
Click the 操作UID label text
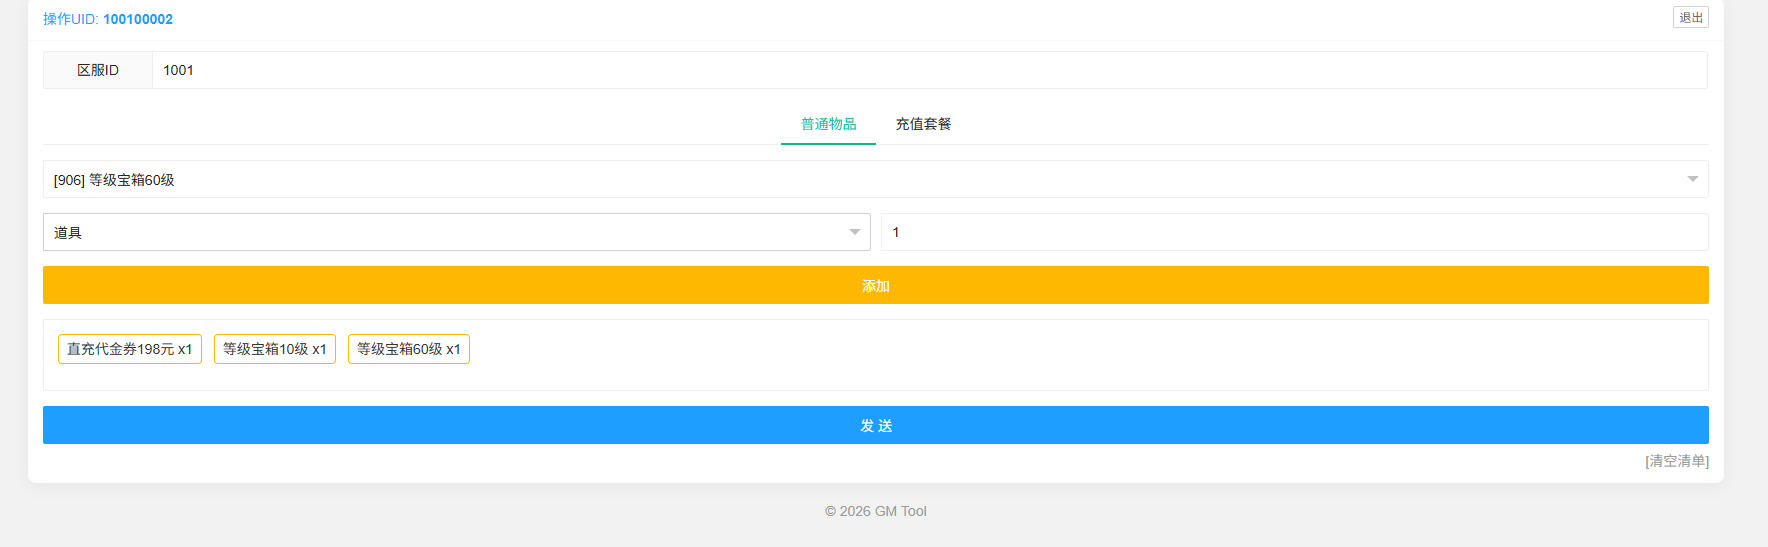(x=70, y=19)
